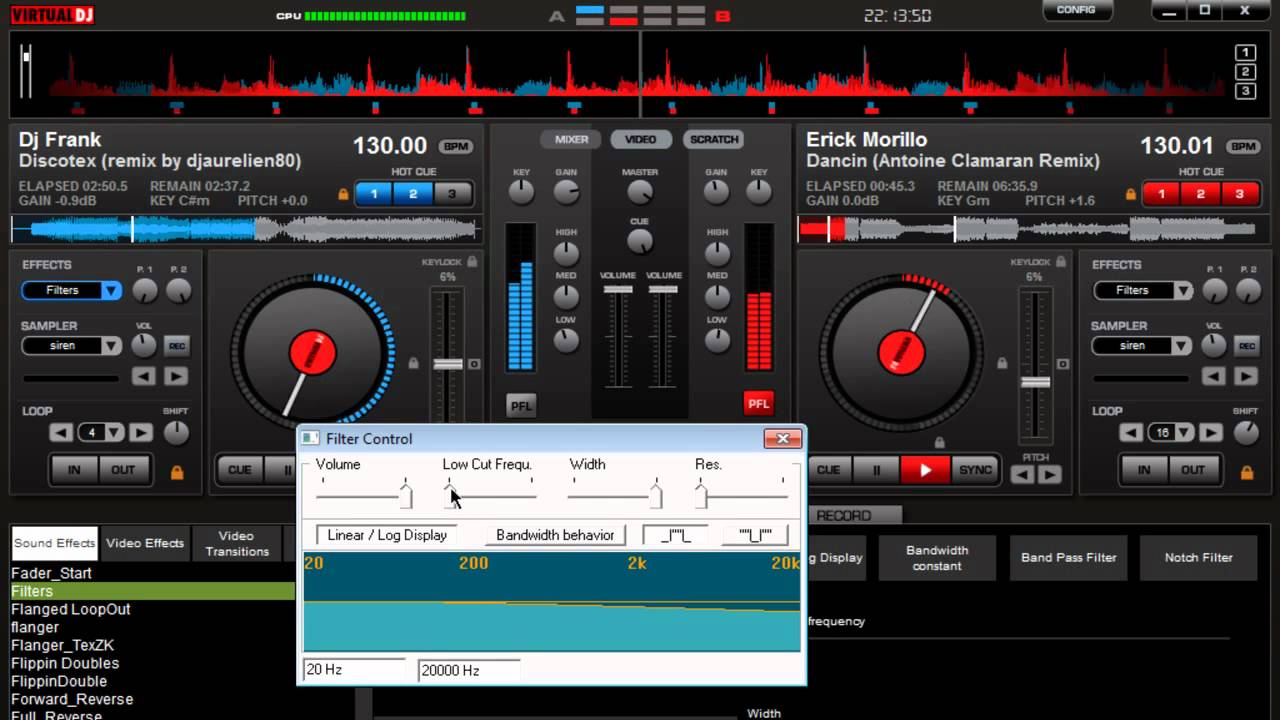1280x720 pixels.
Task: Toggle the right red PFL button
Action: 759,404
